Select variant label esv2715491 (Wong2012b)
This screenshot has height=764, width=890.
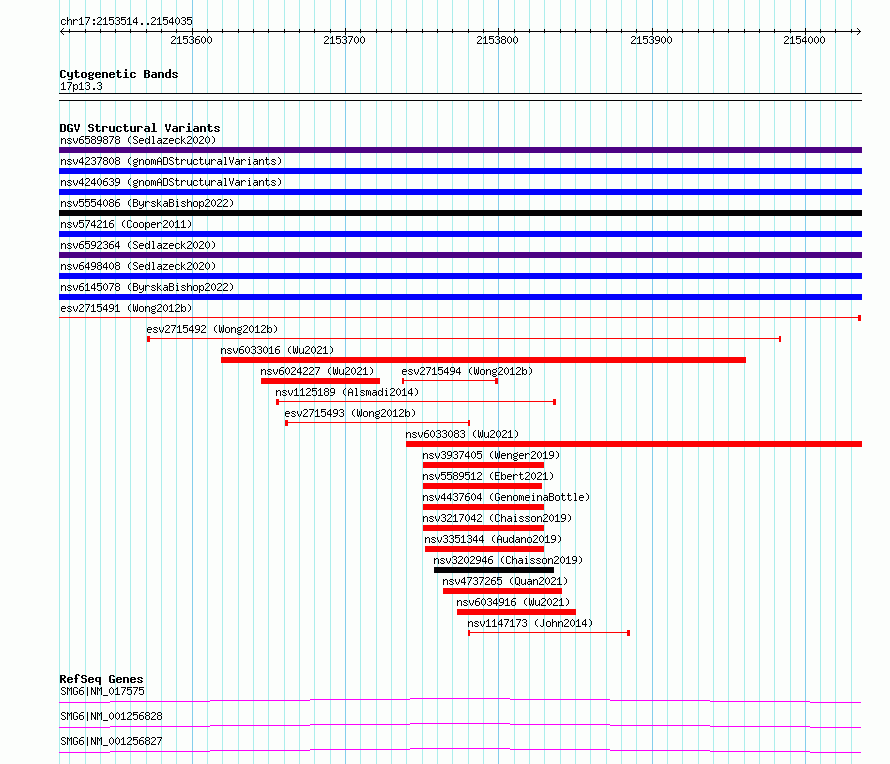click(126, 308)
